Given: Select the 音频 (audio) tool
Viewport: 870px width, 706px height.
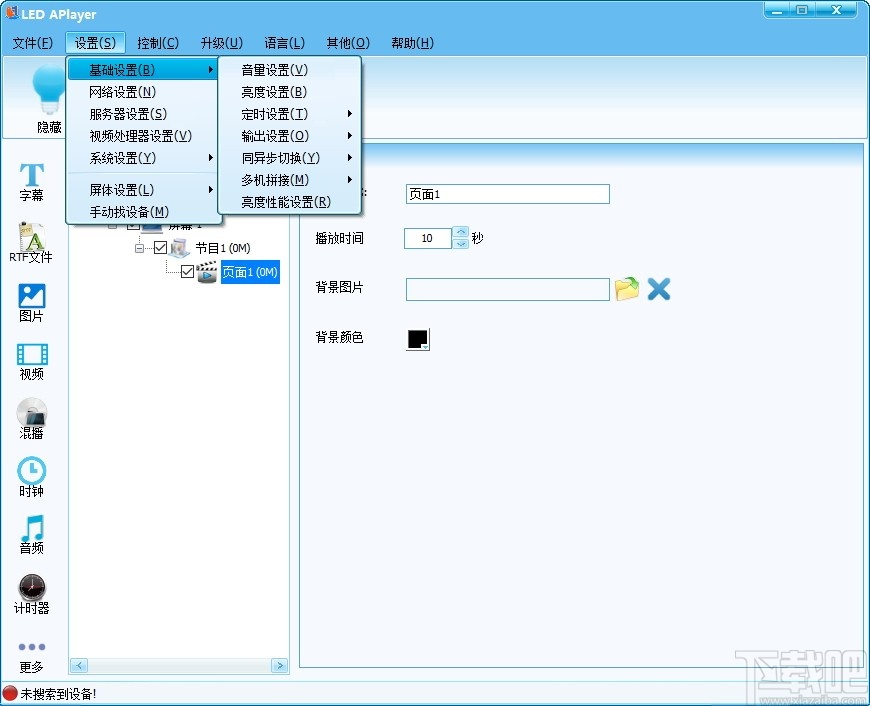Looking at the screenshot, I should click(x=31, y=537).
